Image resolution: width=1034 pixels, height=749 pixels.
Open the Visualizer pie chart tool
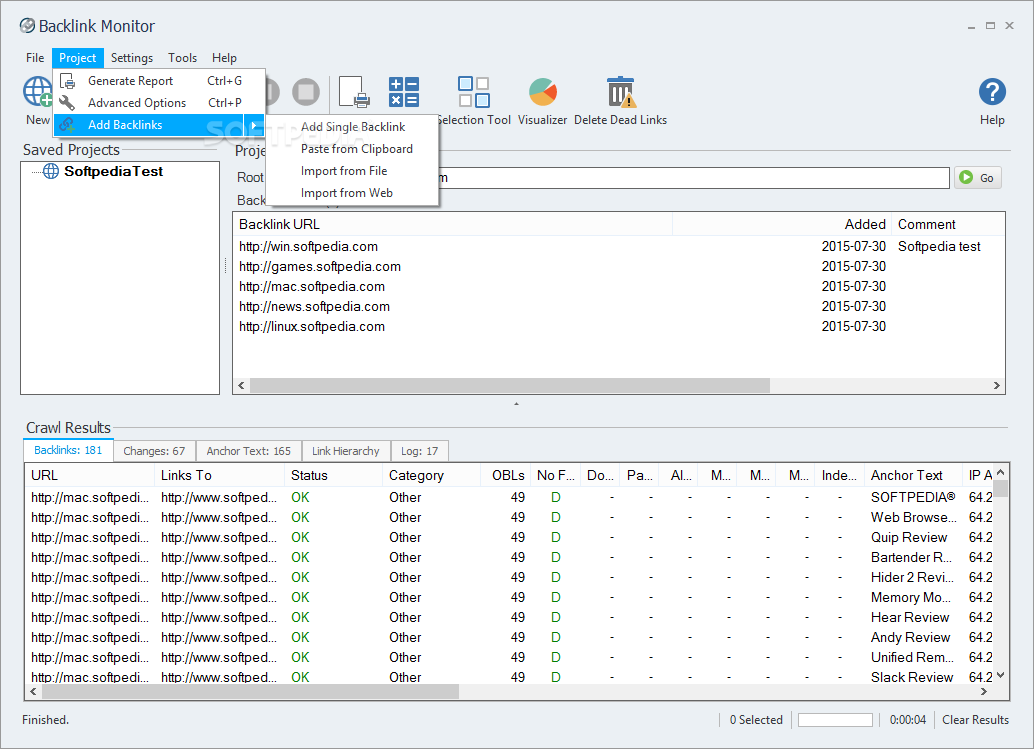543,100
